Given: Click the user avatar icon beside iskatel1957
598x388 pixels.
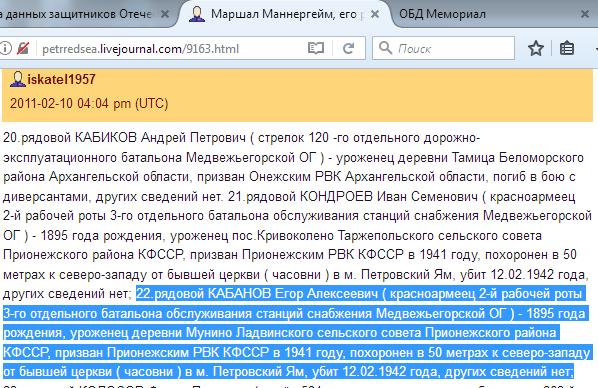Looking at the screenshot, I should tap(17, 79).
